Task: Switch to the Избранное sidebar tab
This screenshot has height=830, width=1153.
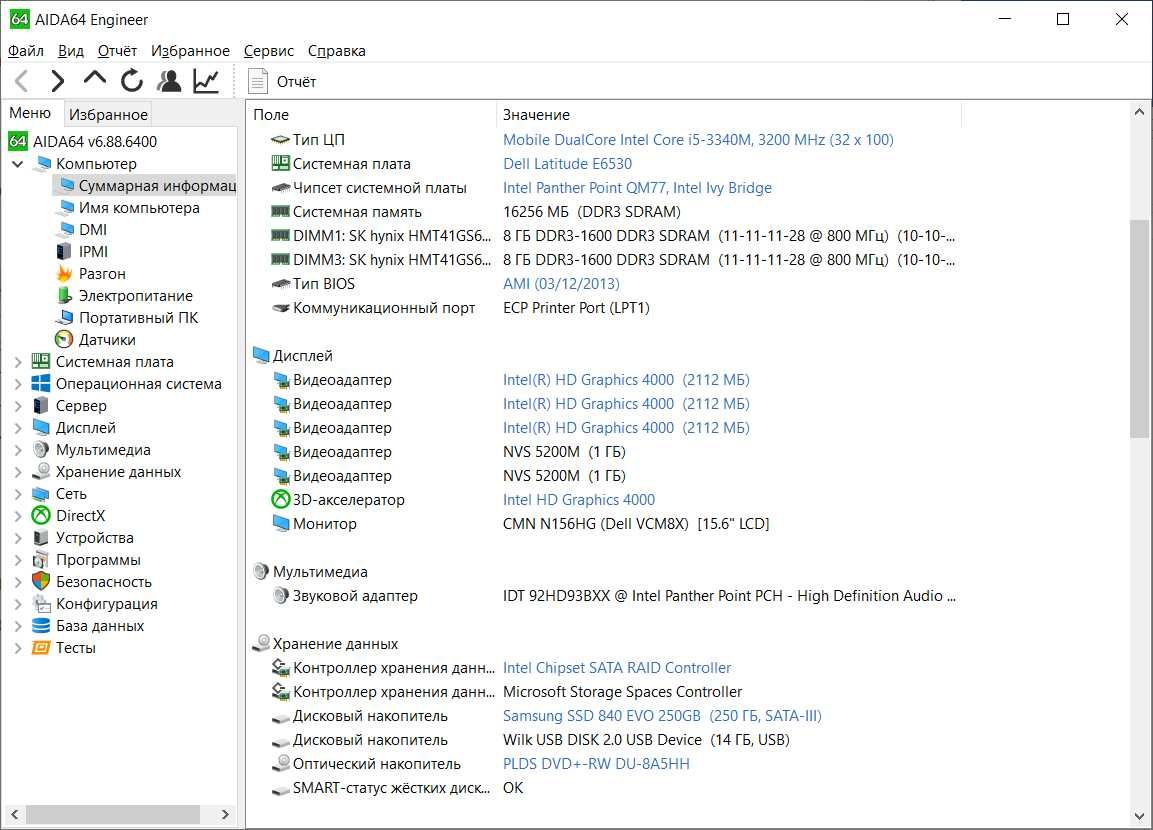Action: (x=108, y=115)
